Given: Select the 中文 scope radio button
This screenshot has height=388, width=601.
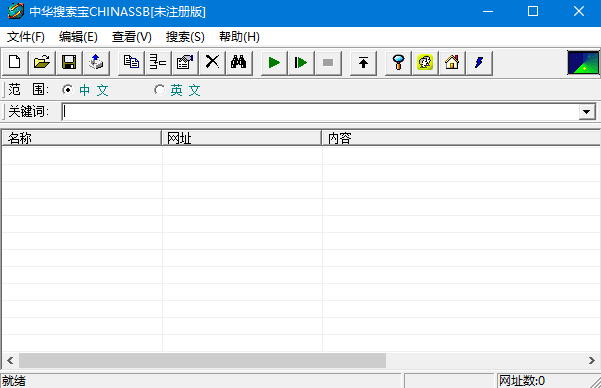Looking at the screenshot, I should pyautogui.click(x=67, y=90).
